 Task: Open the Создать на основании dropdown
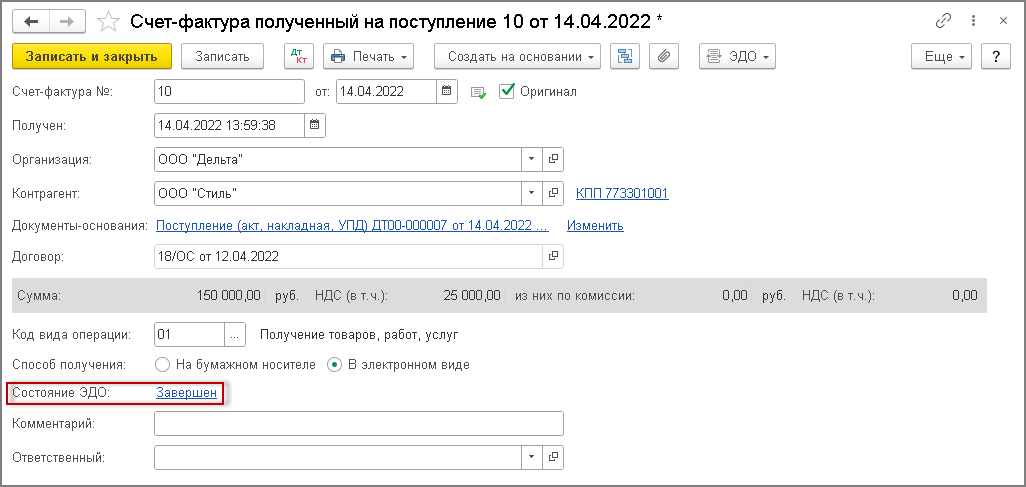(517, 57)
